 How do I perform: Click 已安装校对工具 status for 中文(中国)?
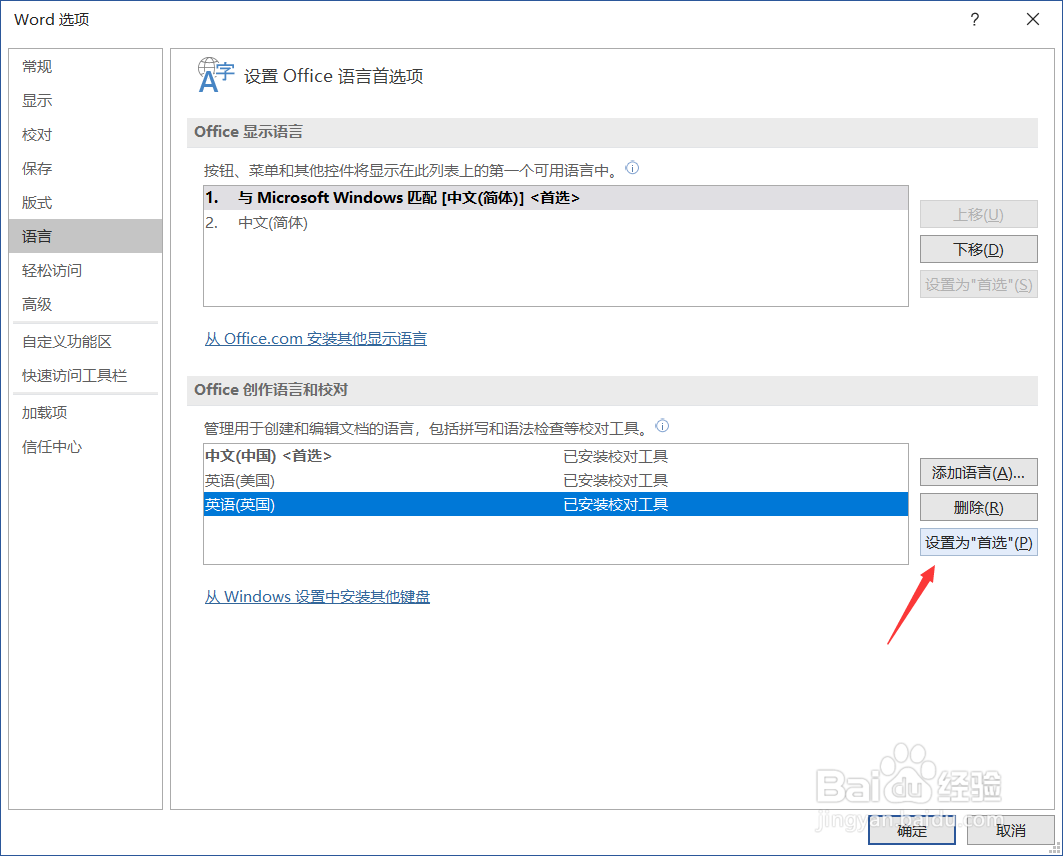pos(616,456)
